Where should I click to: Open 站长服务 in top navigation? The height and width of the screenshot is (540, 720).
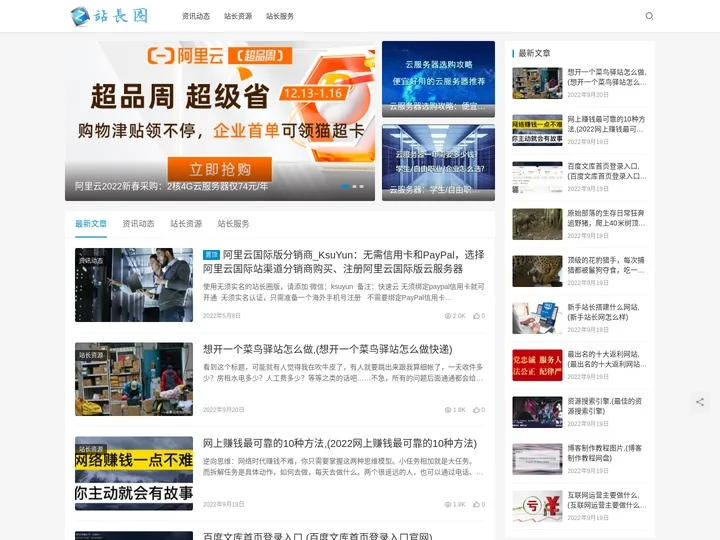click(x=280, y=16)
